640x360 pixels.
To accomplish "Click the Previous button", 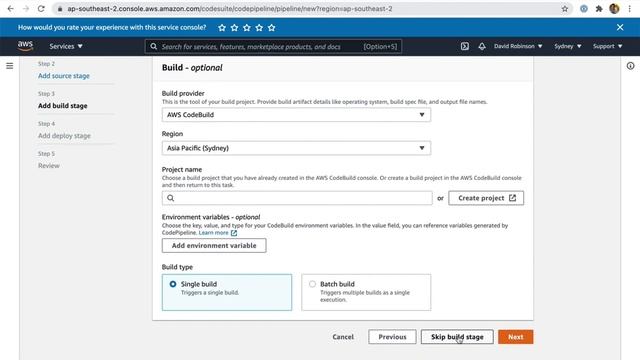I will coord(392,337).
